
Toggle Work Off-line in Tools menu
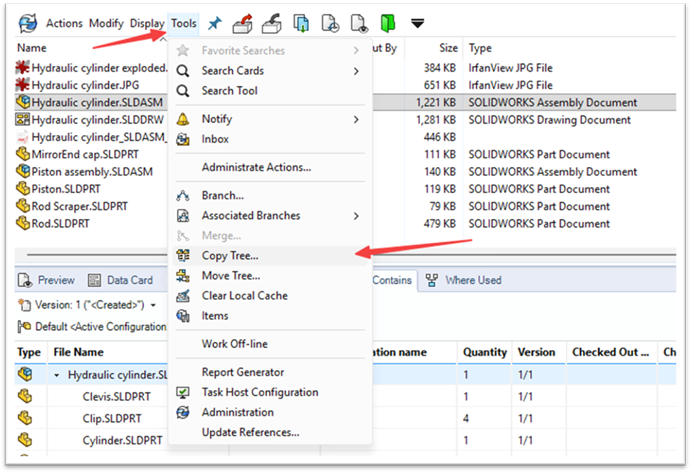[234, 344]
